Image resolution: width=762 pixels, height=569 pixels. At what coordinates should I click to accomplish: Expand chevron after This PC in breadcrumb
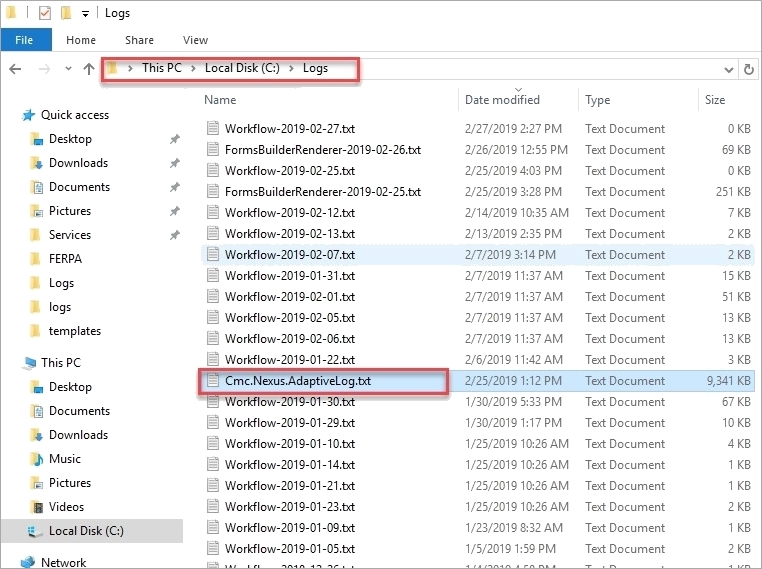193,69
